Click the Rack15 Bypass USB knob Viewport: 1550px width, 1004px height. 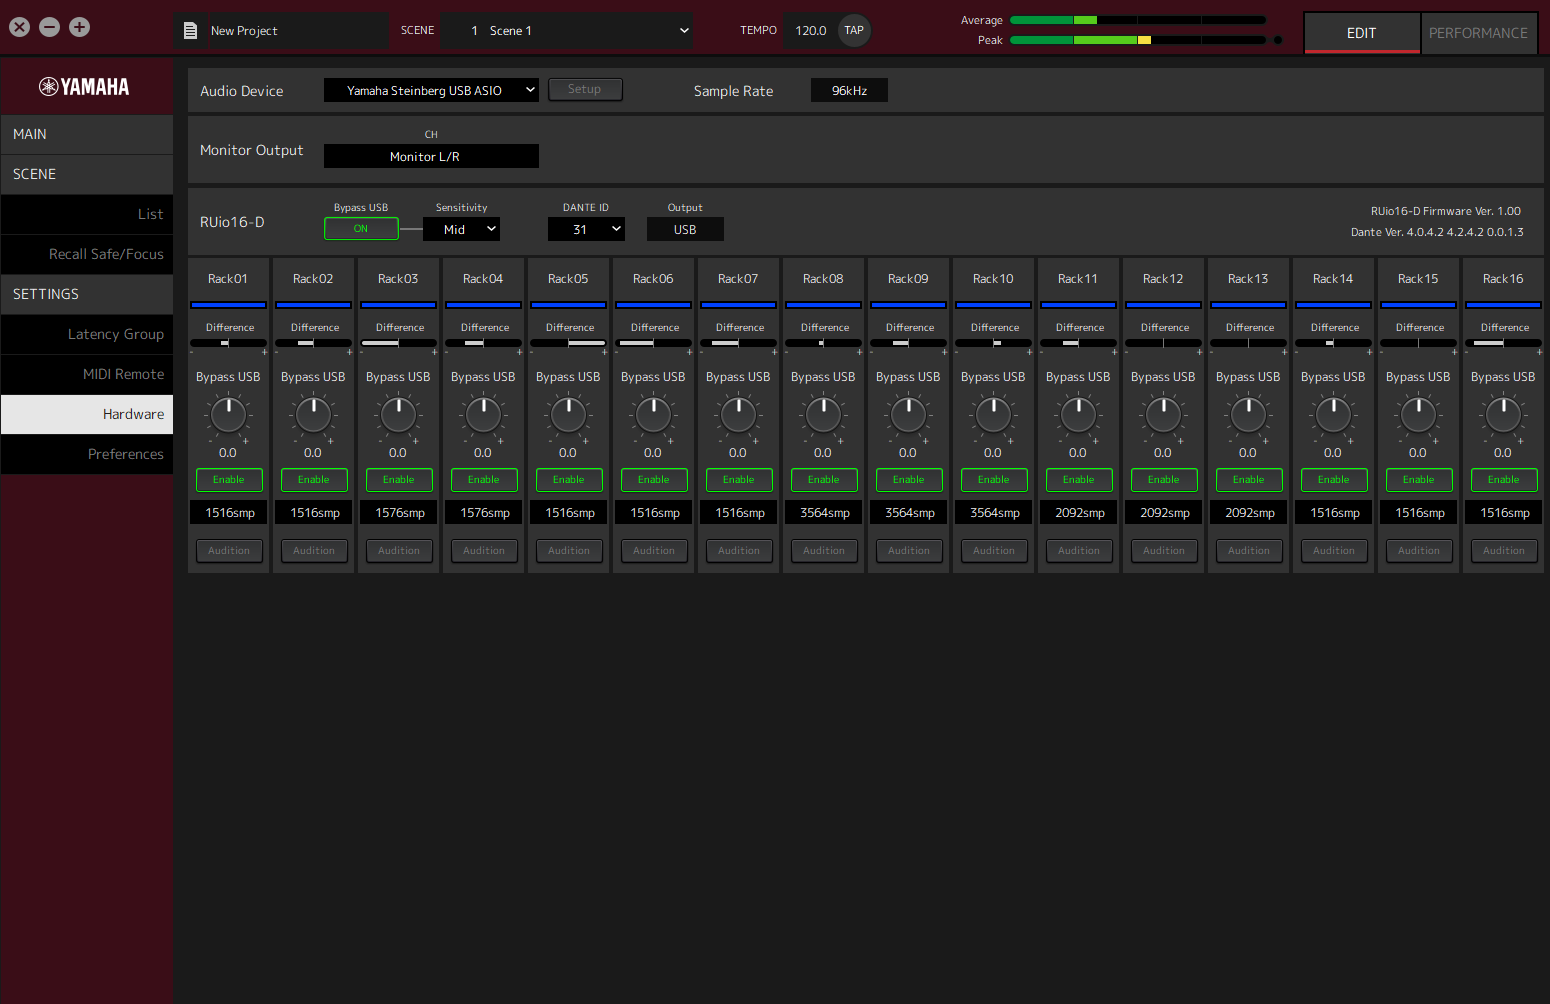click(1418, 414)
